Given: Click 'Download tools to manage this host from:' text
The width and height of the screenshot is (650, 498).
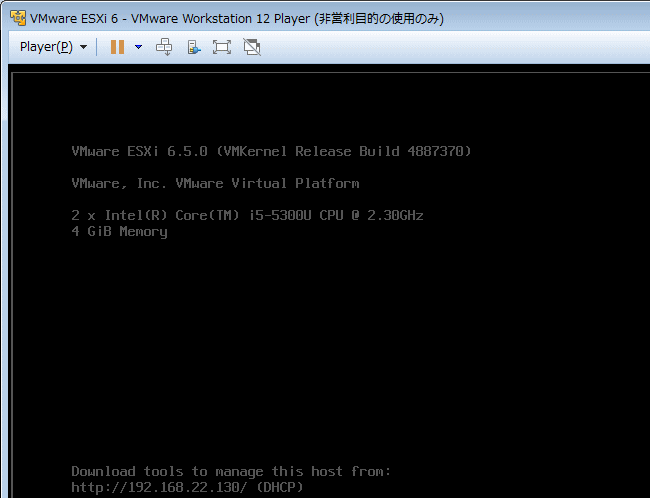Looking at the screenshot, I should click(x=231, y=471).
